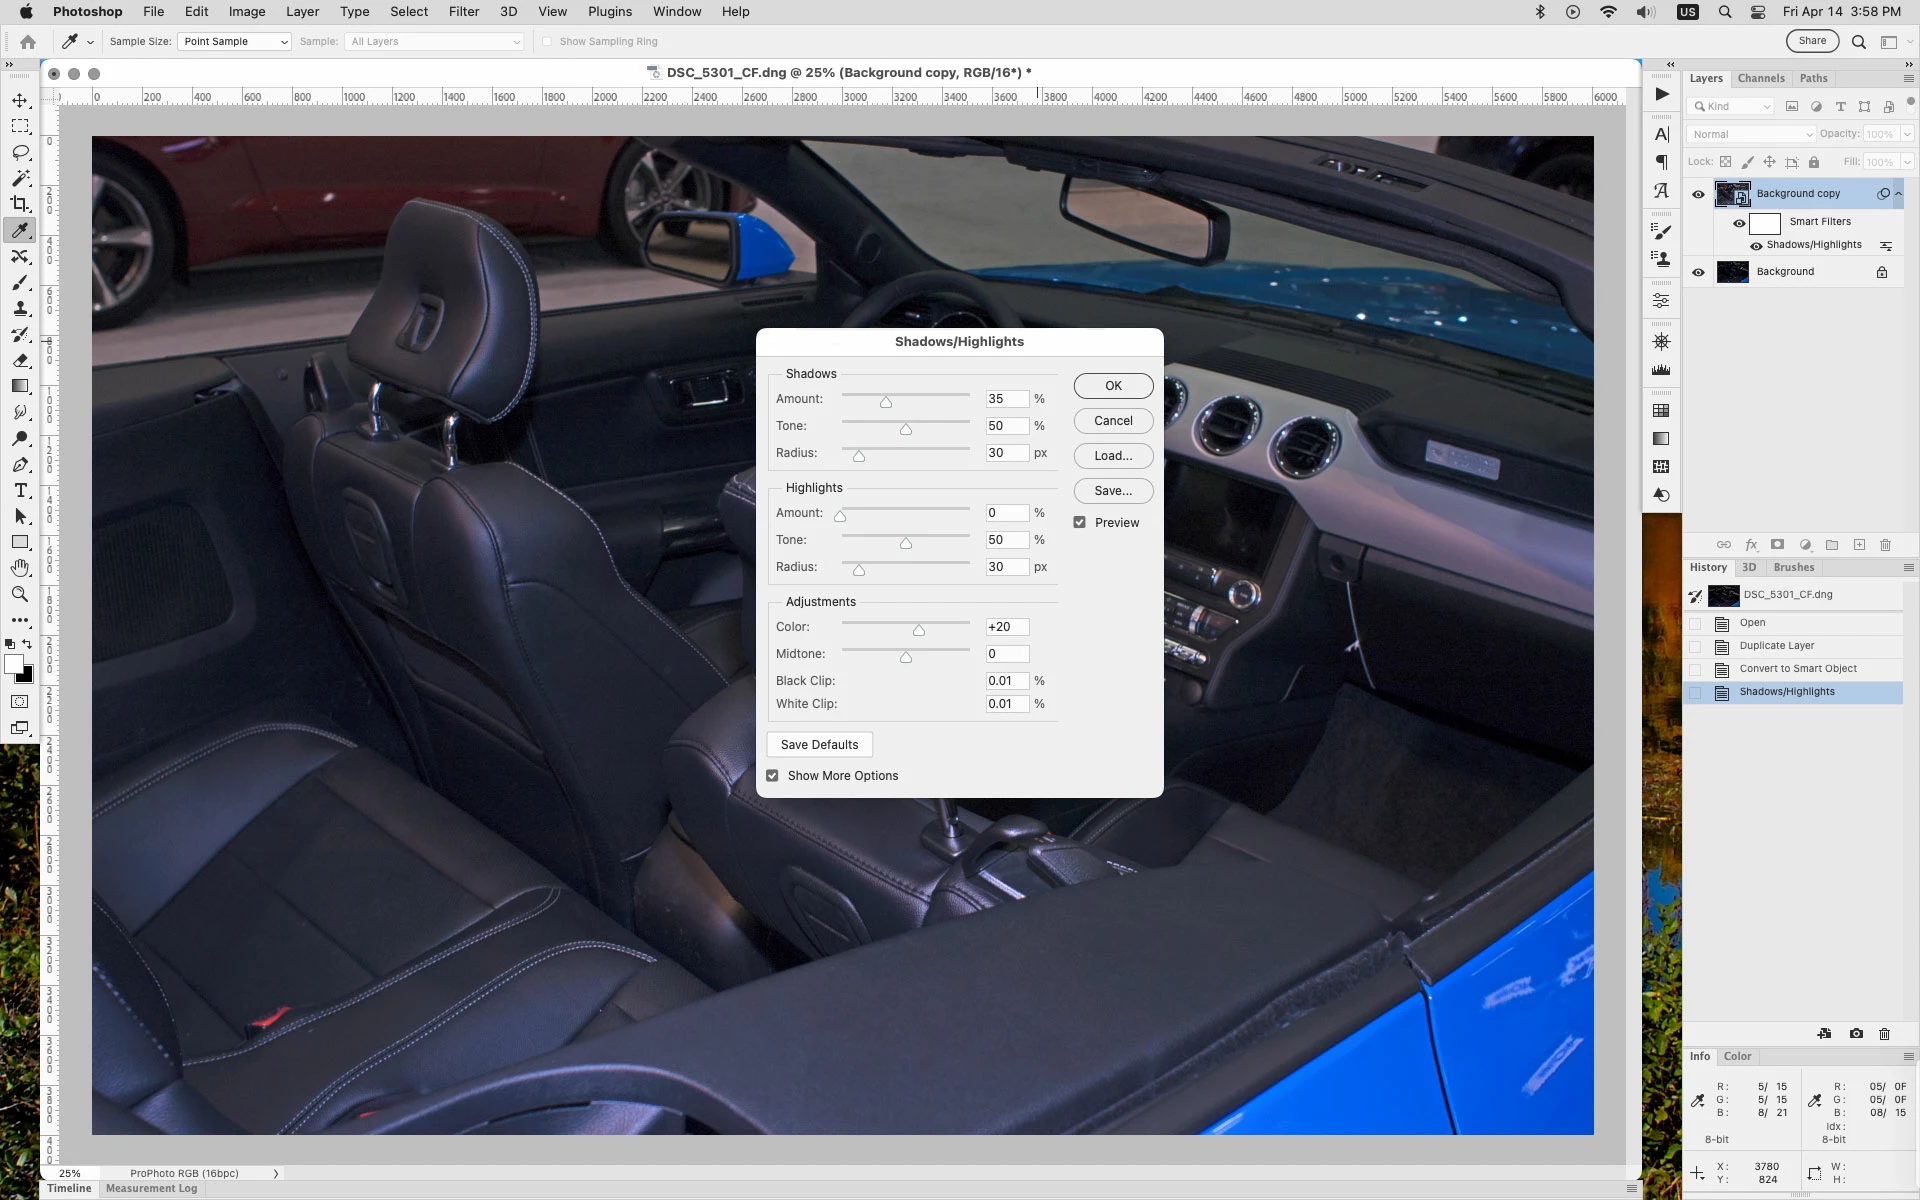This screenshot has height=1200, width=1920.
Task: Select the Hand tool
Action: click(20, 568)
